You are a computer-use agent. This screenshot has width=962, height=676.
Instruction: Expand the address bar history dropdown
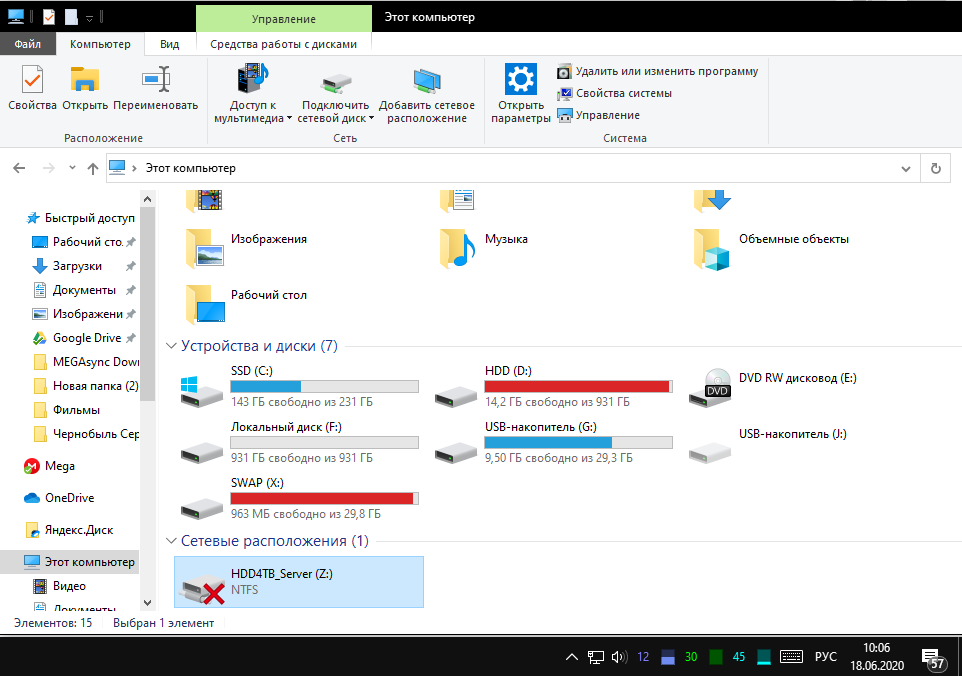coord(905,168)
